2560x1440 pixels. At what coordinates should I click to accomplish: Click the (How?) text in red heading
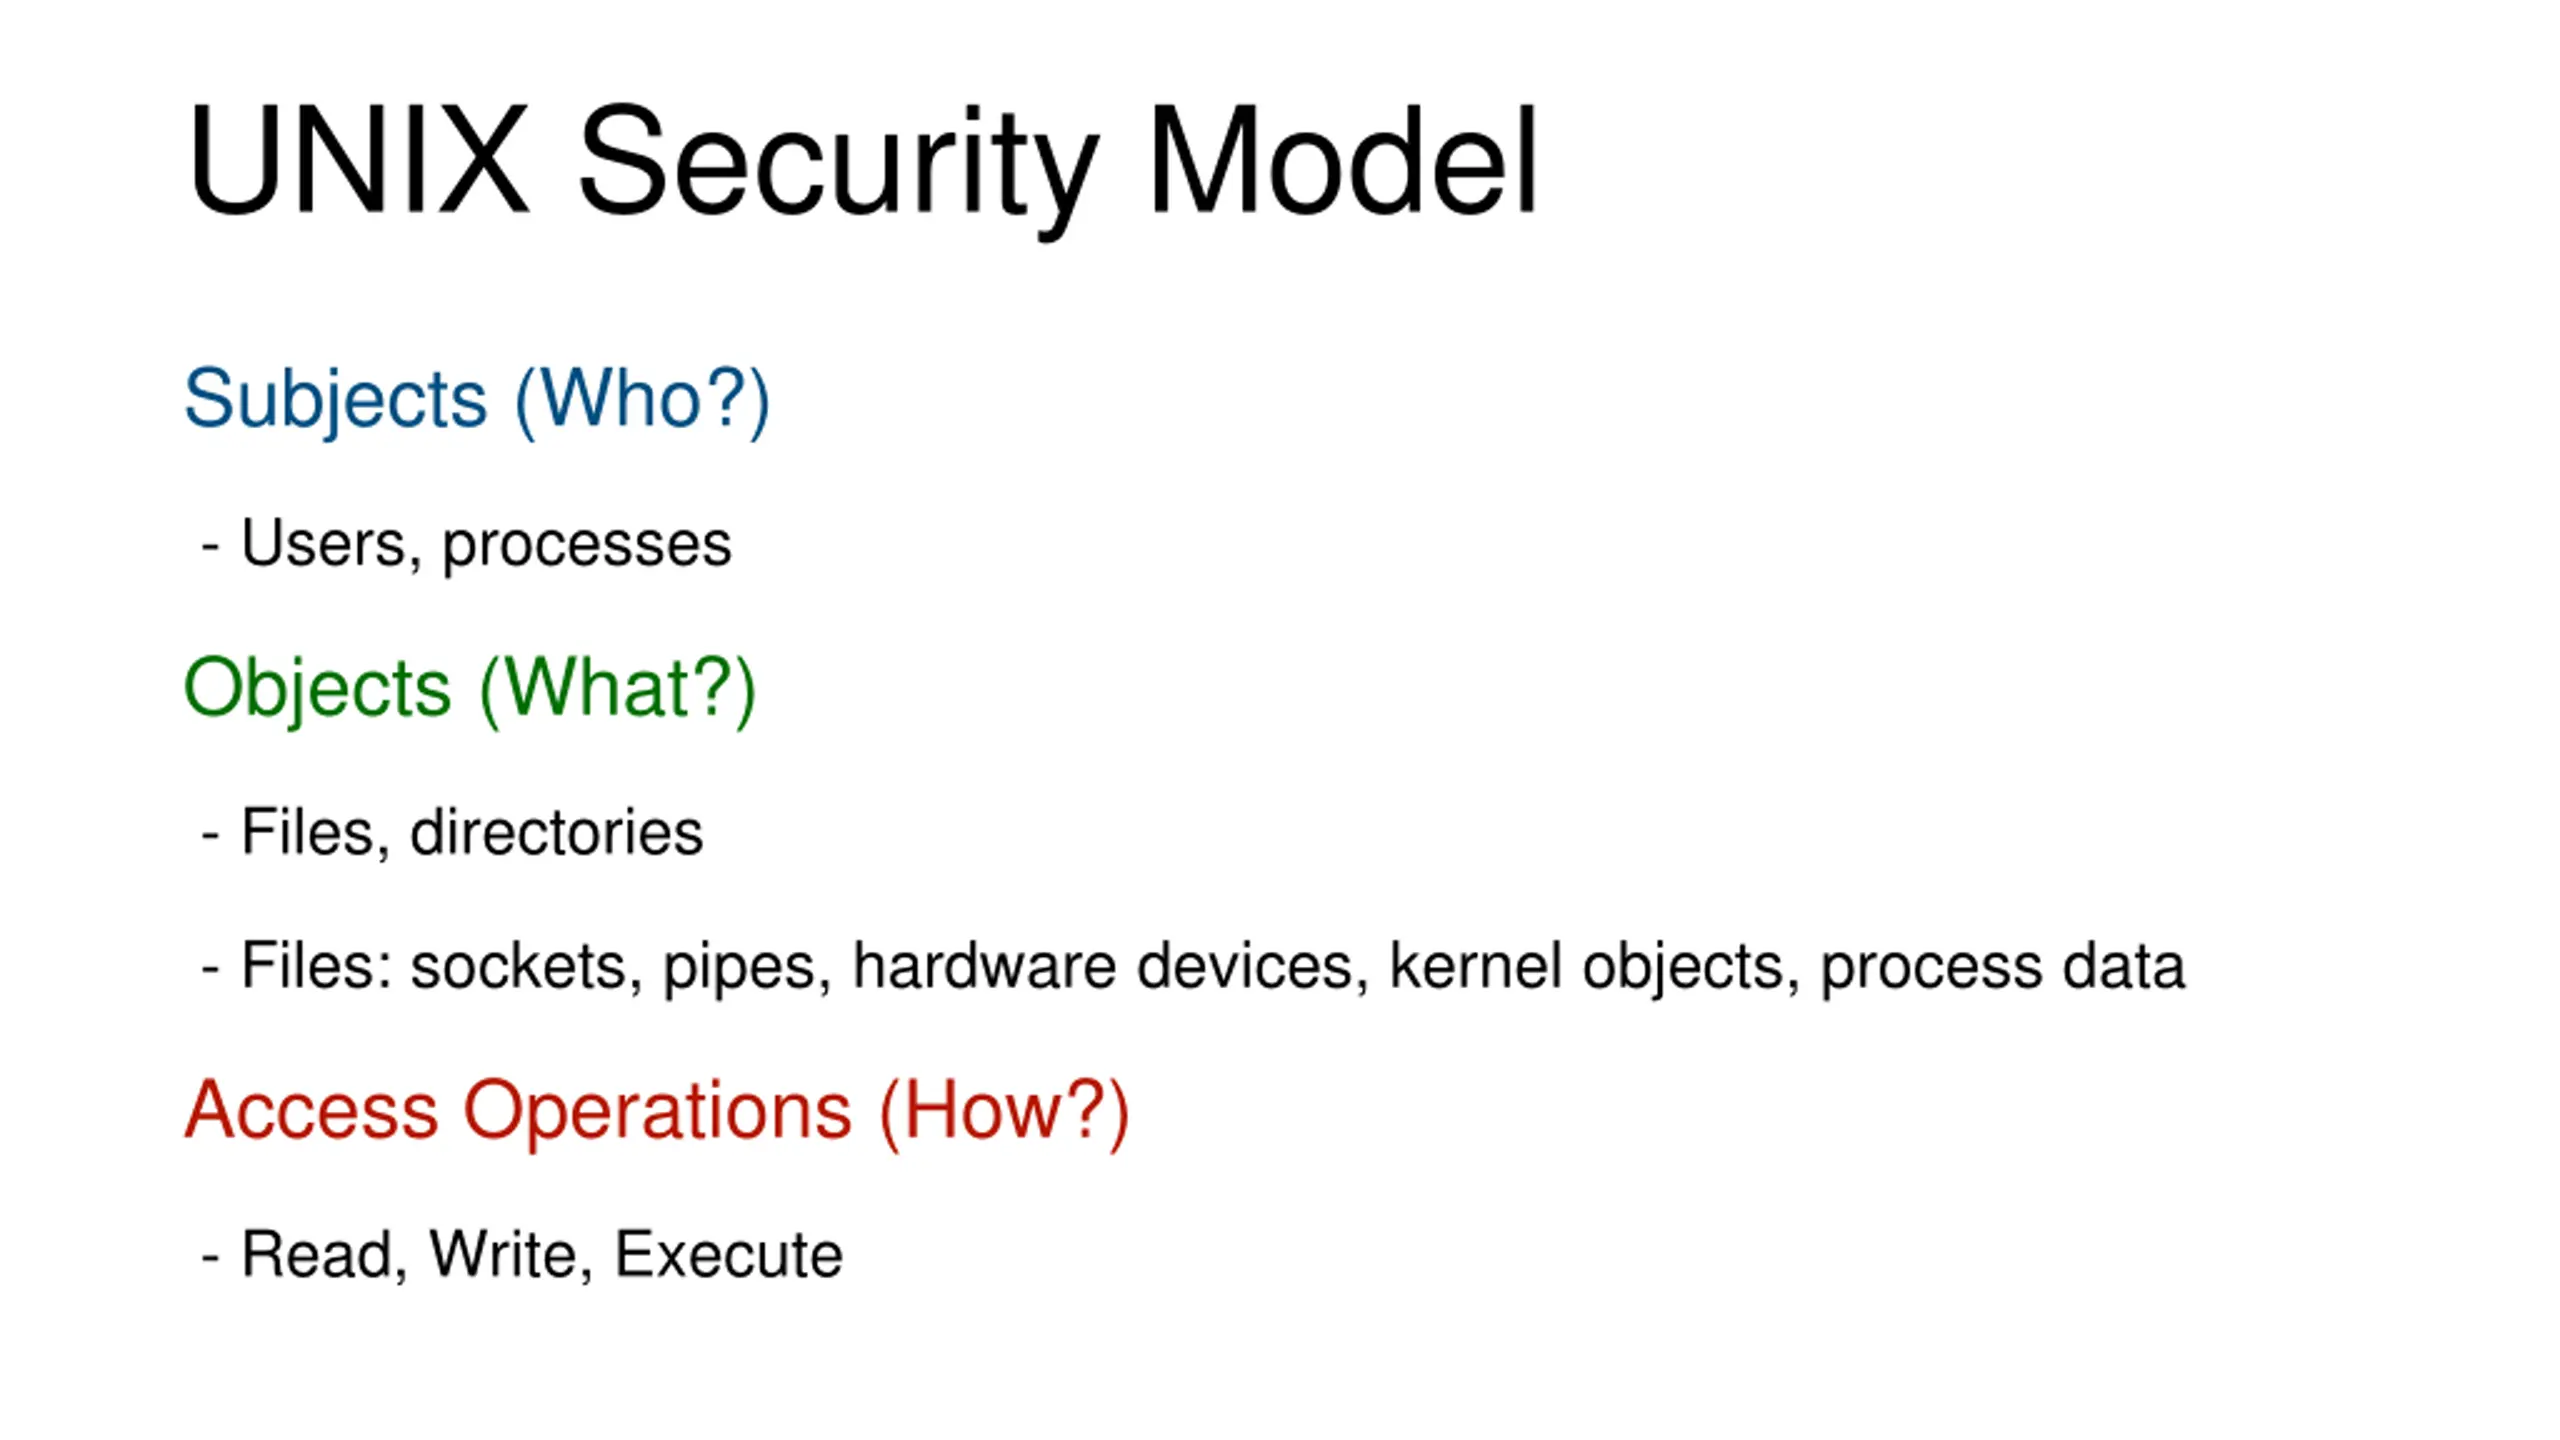(x=1005, y=1113)
